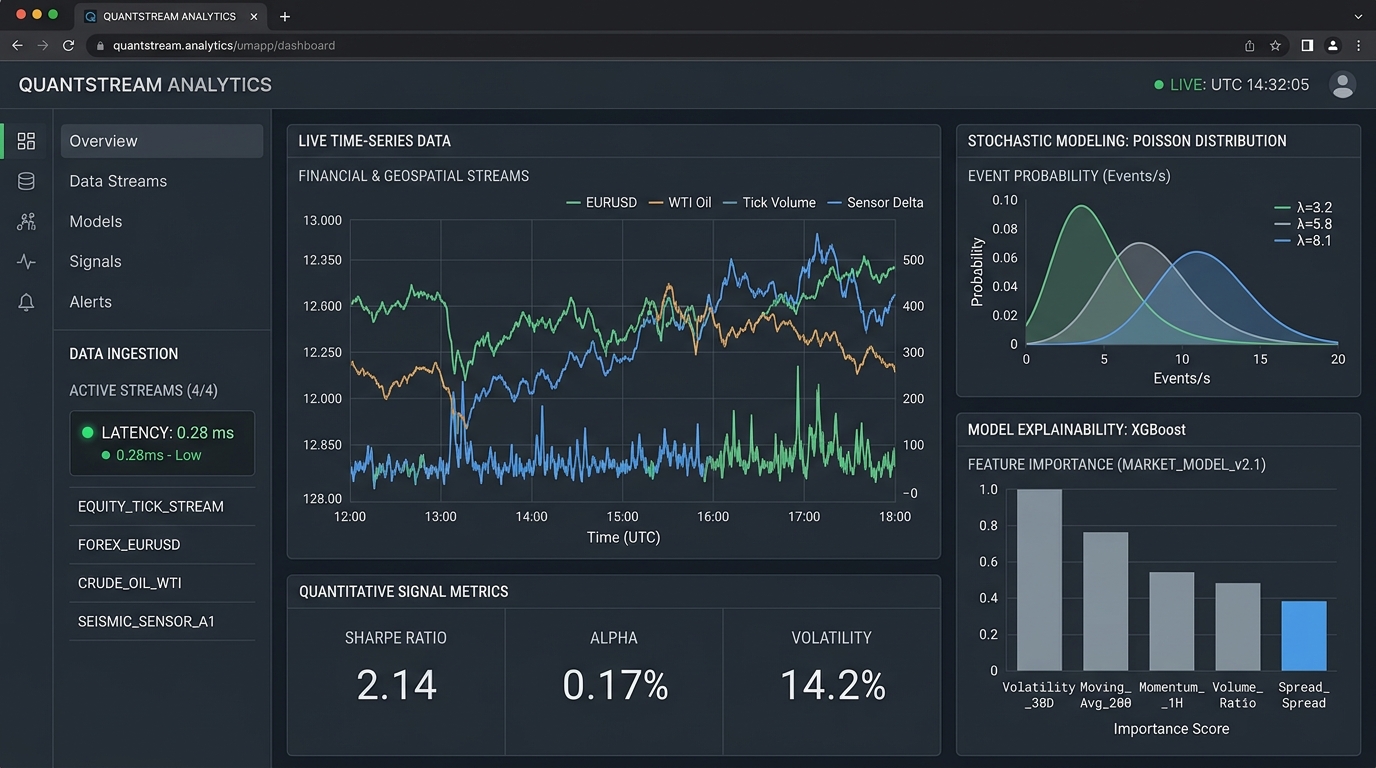The image size is (1376, 768).
Task: Click the Sharpe Ratio 2.14 value
Action: (x=397, y=686)
